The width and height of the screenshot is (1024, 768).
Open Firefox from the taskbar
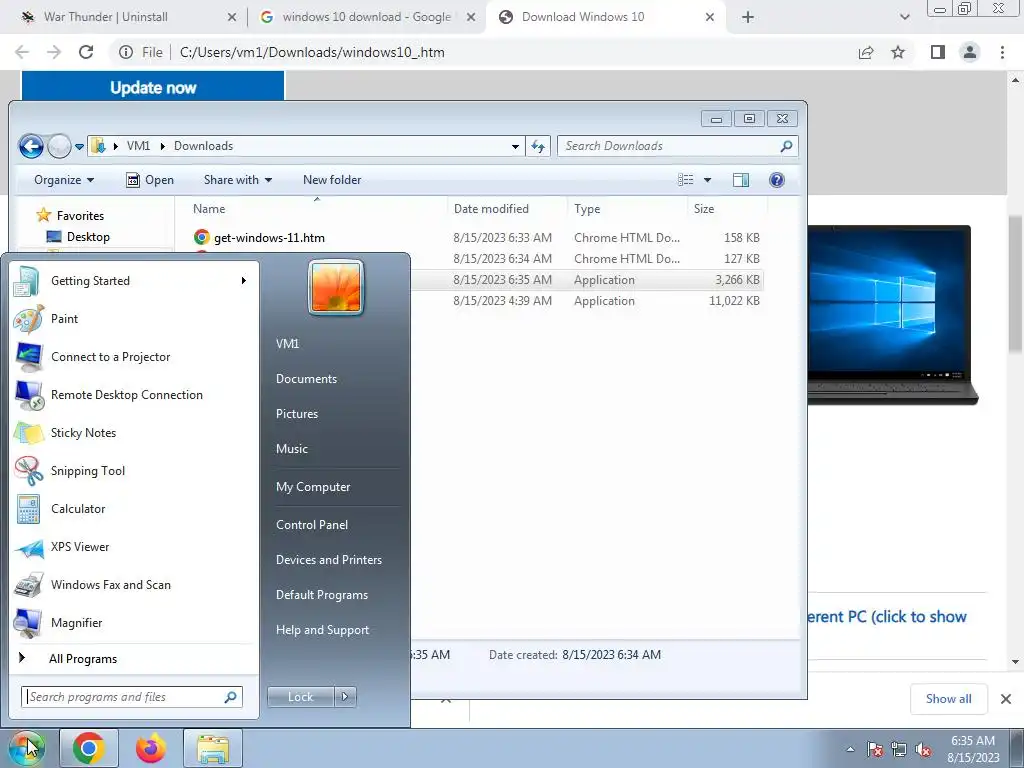pyautogui.click(x=151, y=748)
